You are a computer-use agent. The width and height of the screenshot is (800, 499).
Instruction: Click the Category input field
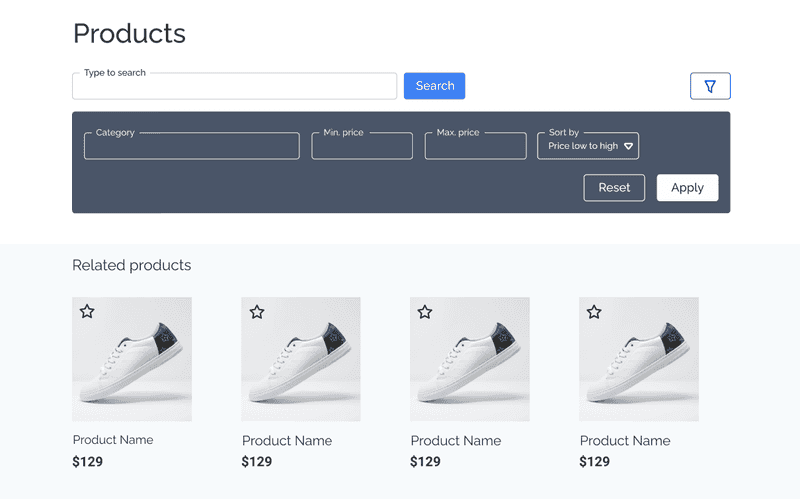(191, 147)
